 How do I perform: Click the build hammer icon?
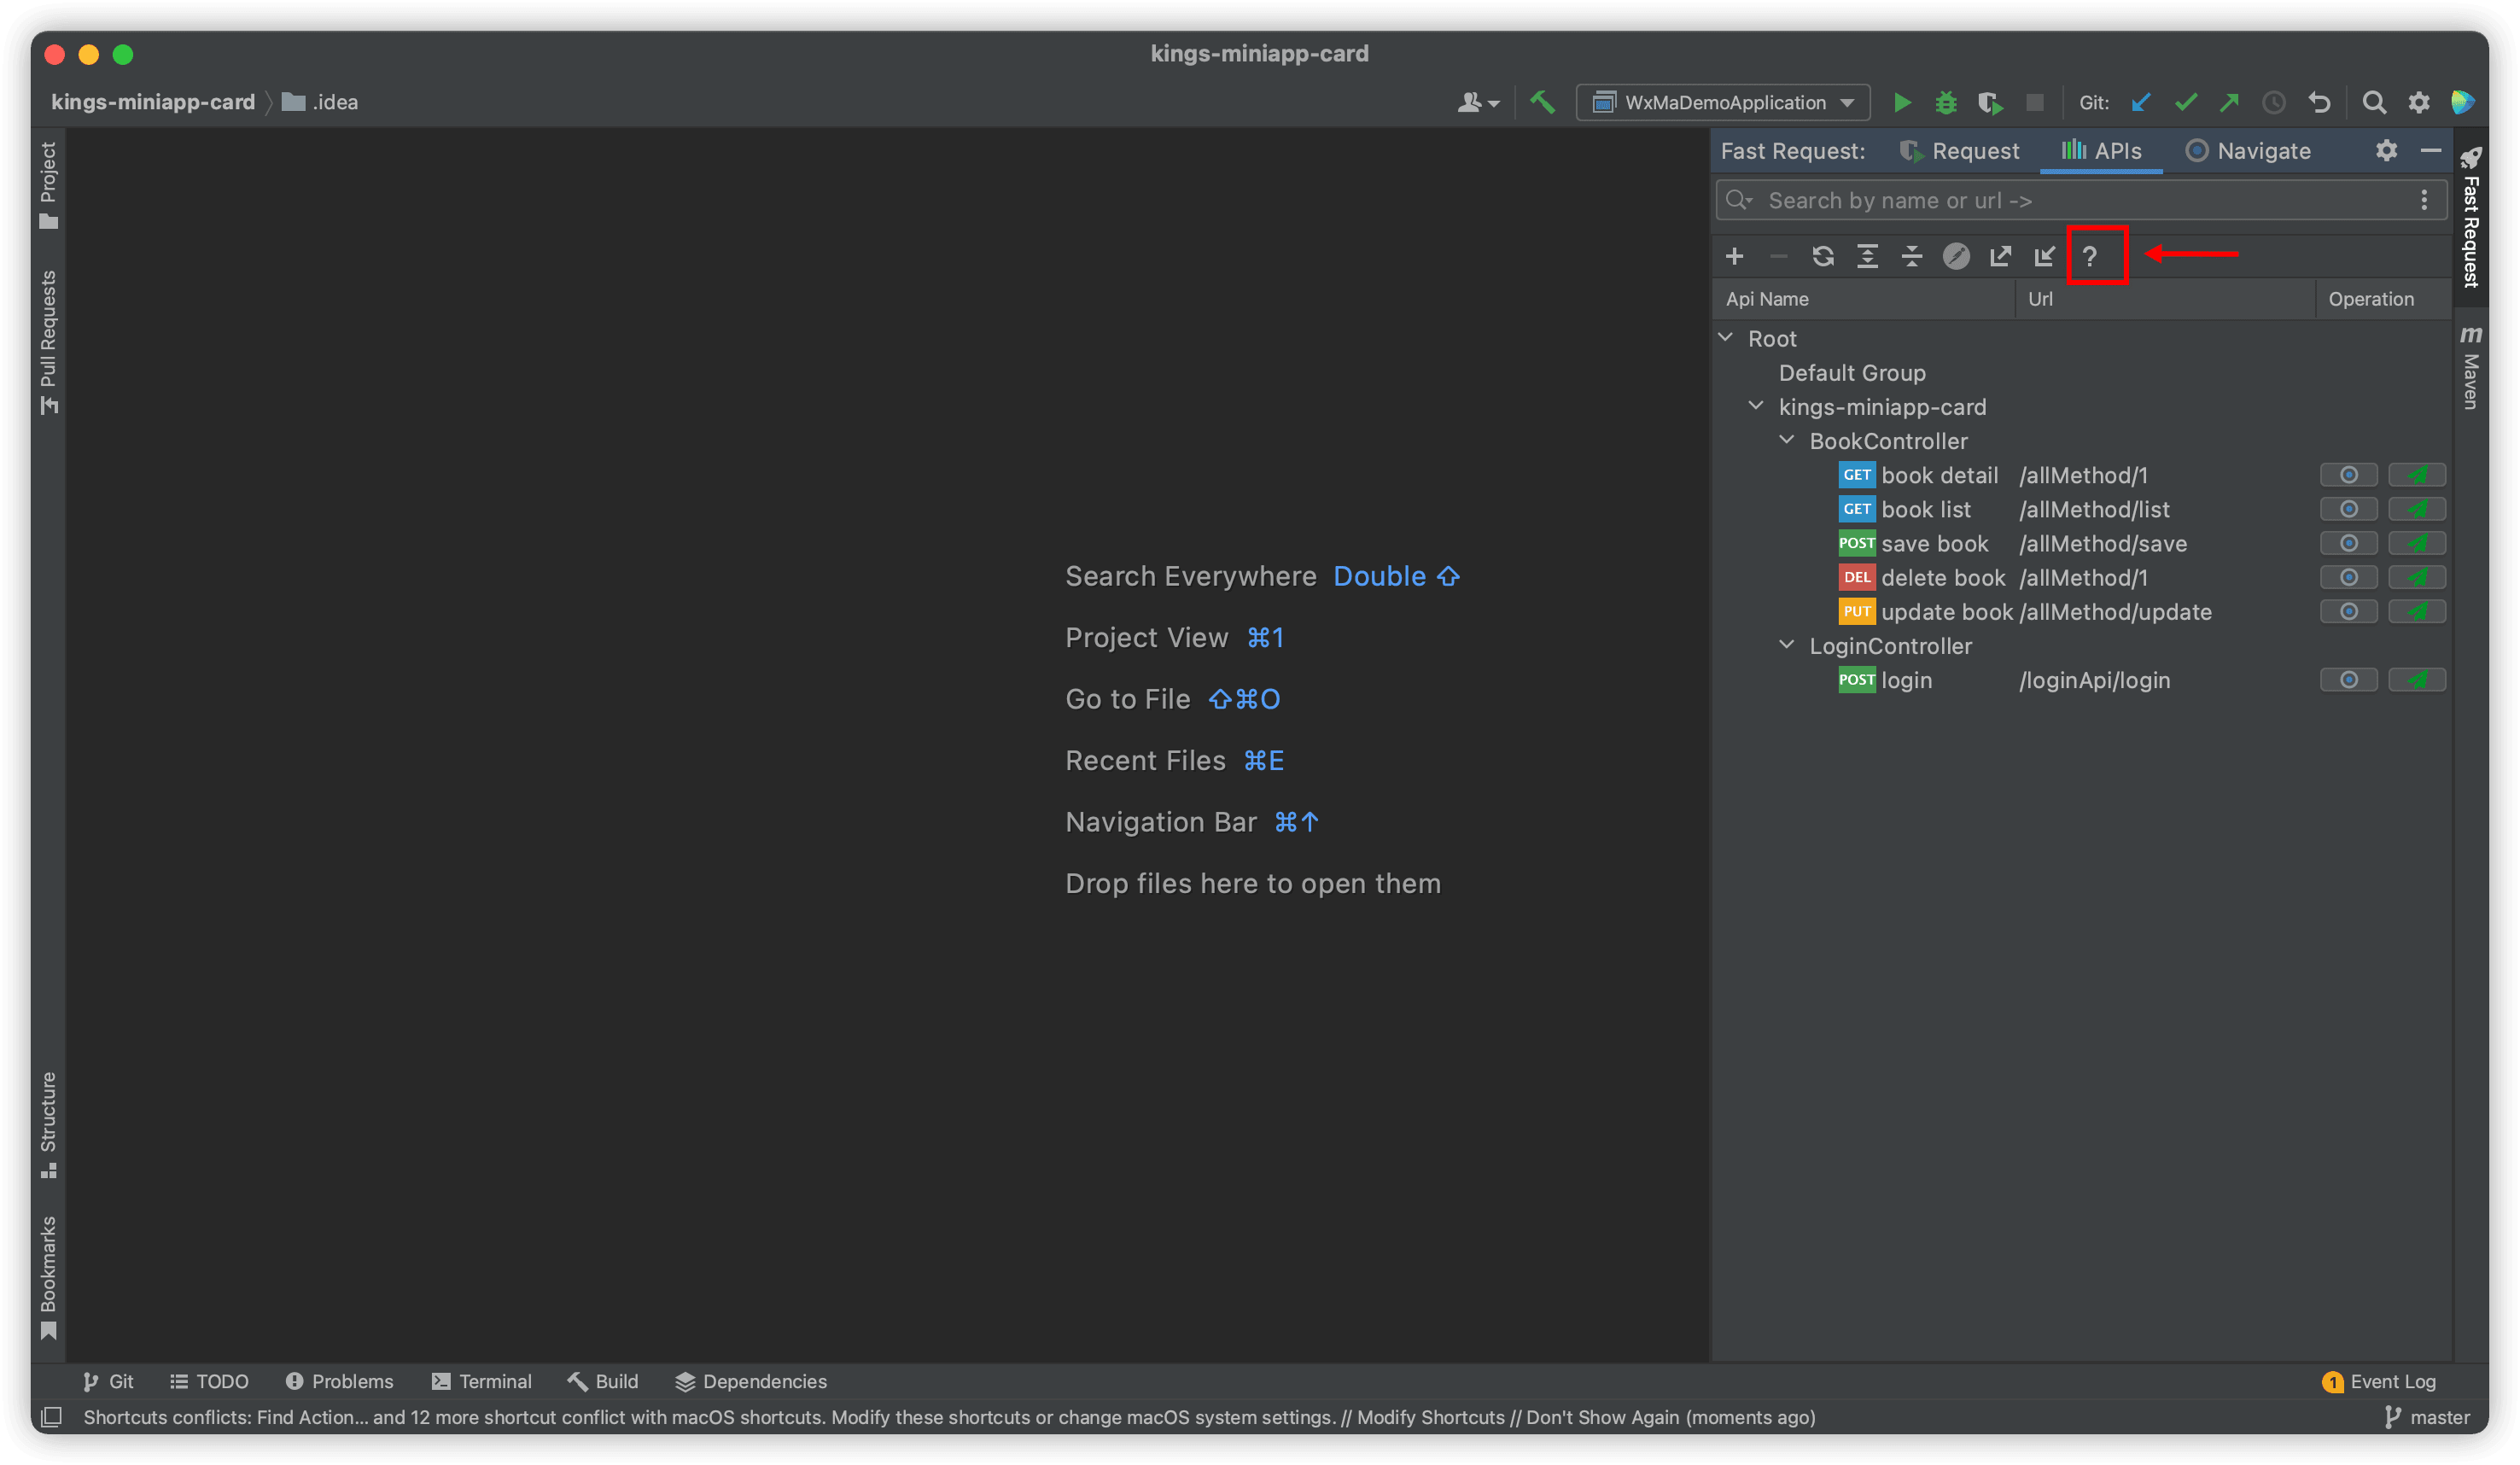point(1542,102)
